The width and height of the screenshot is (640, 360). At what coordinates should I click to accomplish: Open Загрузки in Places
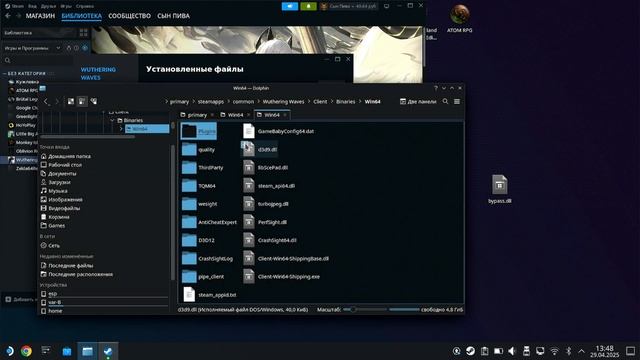pyautogui.click(x=56, y=182)
